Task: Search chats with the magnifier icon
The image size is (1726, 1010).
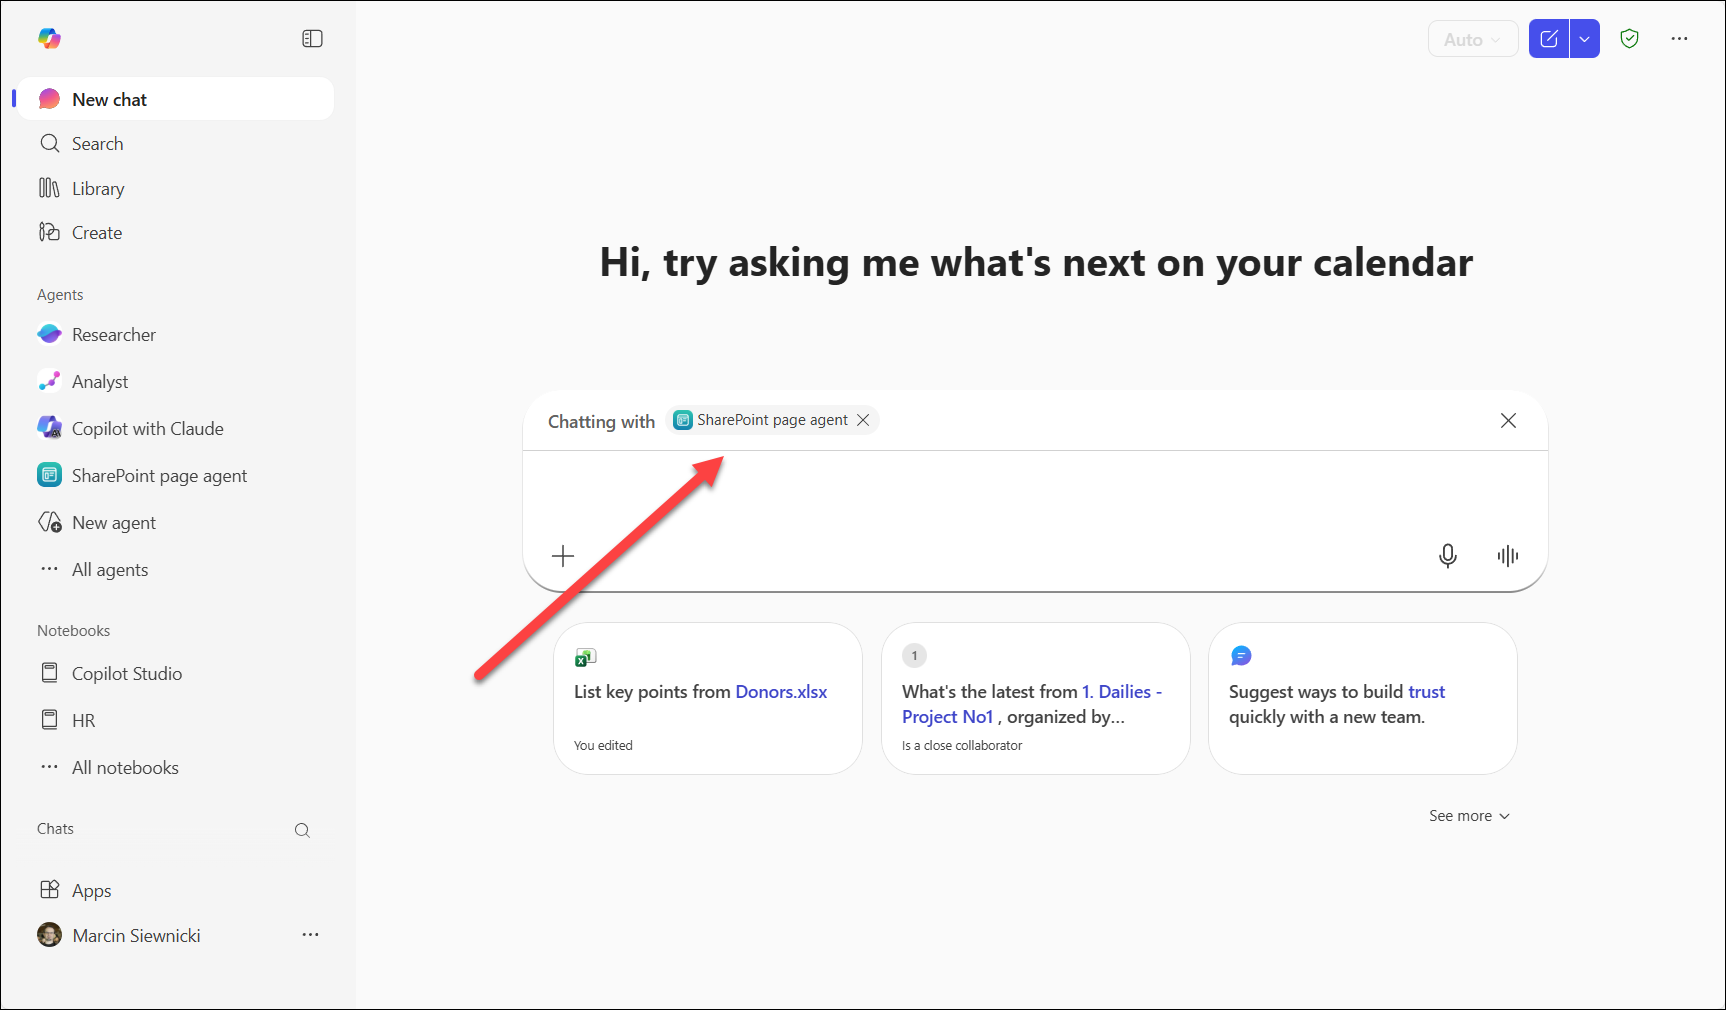Action: point(302,830)
